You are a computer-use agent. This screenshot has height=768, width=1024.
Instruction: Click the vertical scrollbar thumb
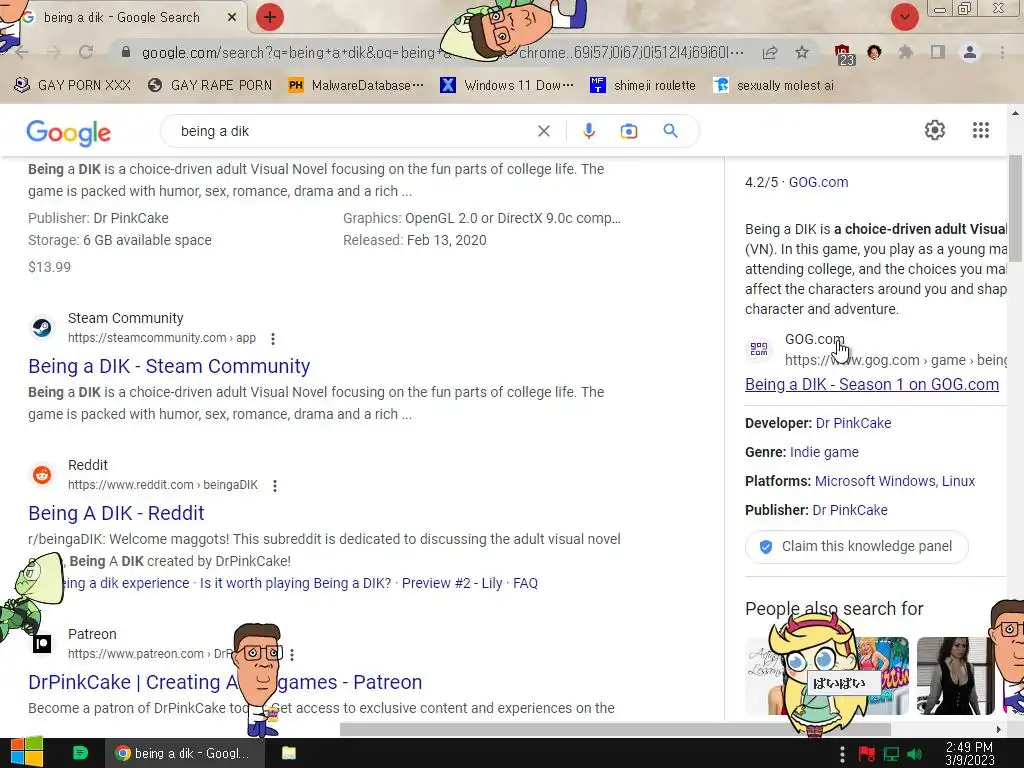[1015, 208]
